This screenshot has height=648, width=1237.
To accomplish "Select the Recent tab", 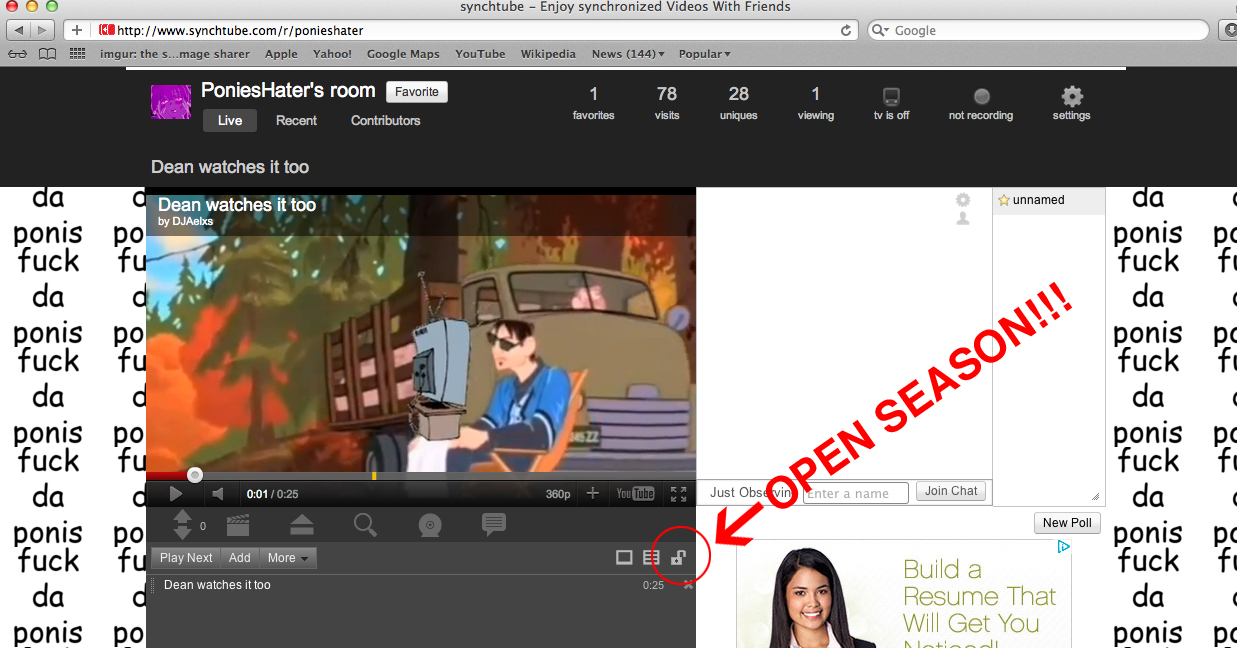I will (296, 120).
